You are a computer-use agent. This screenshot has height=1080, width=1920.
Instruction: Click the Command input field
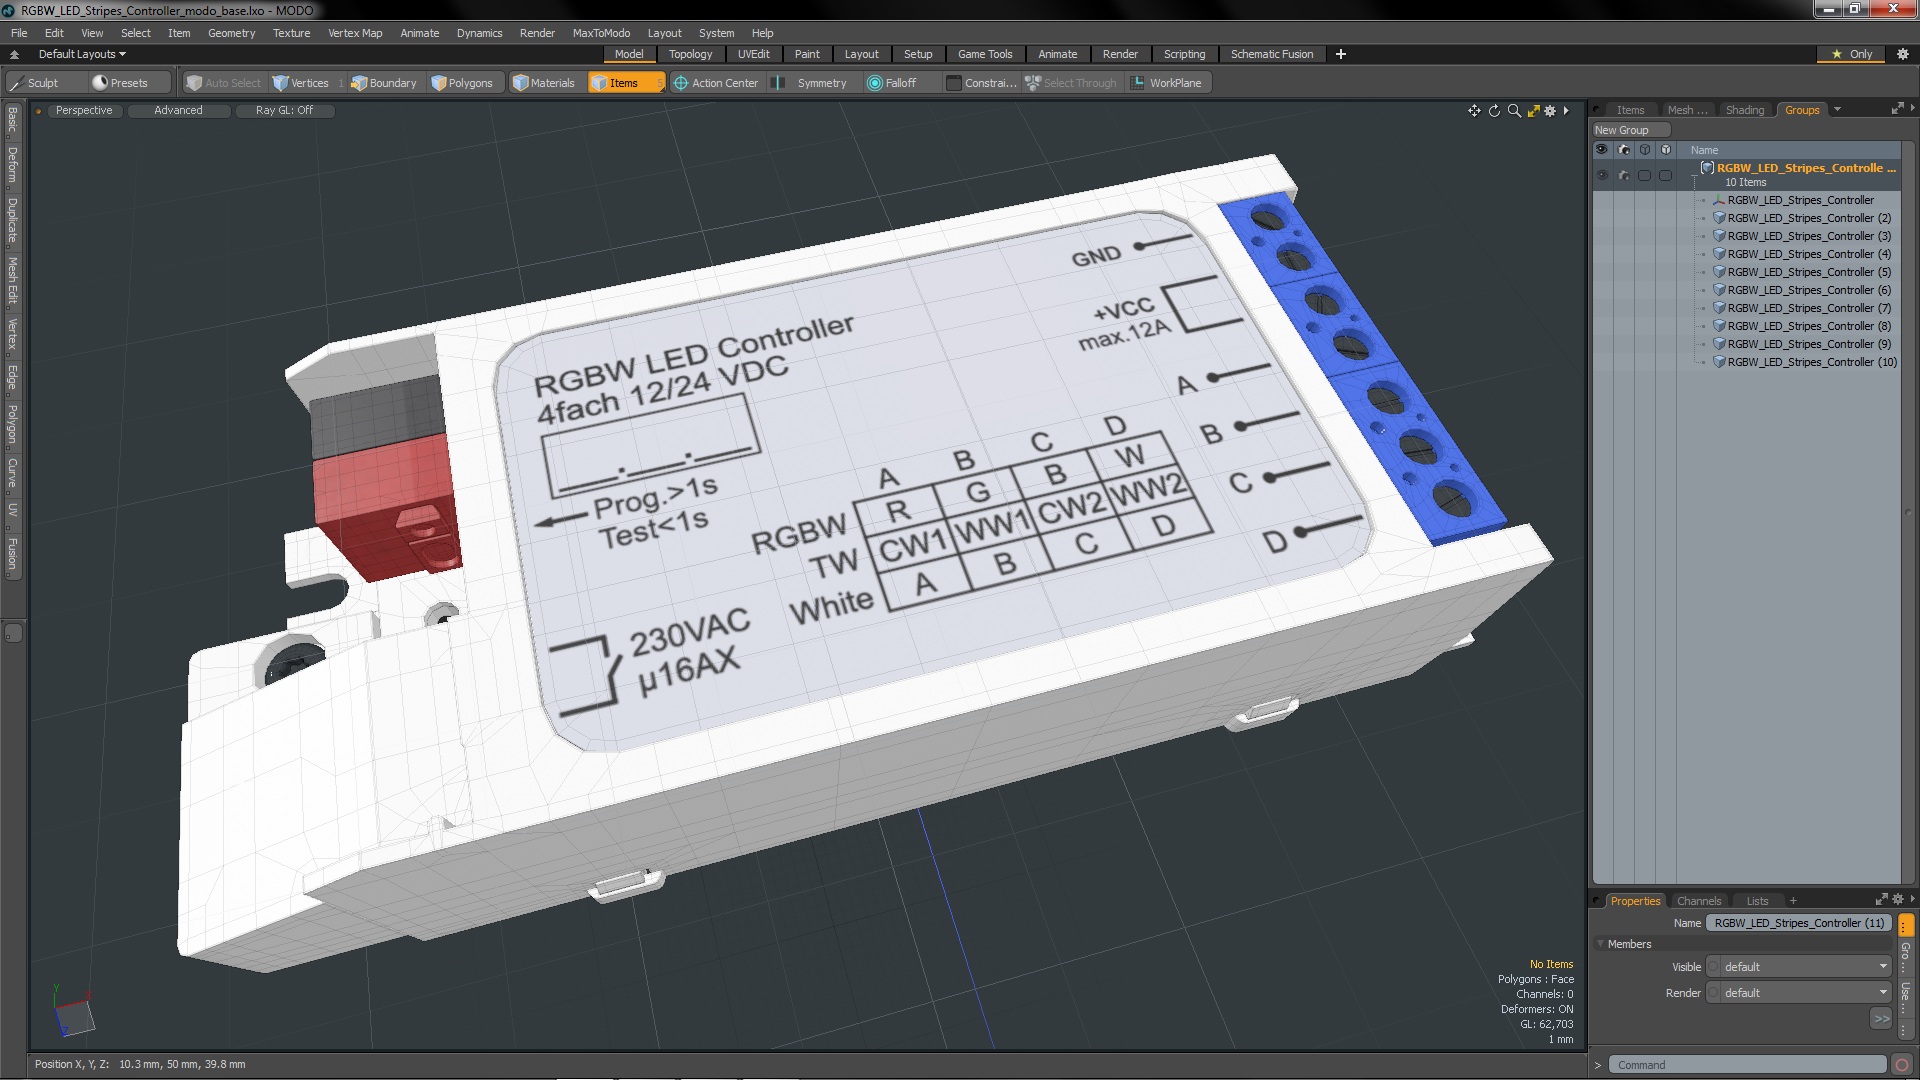[x=1746, y=1065]
